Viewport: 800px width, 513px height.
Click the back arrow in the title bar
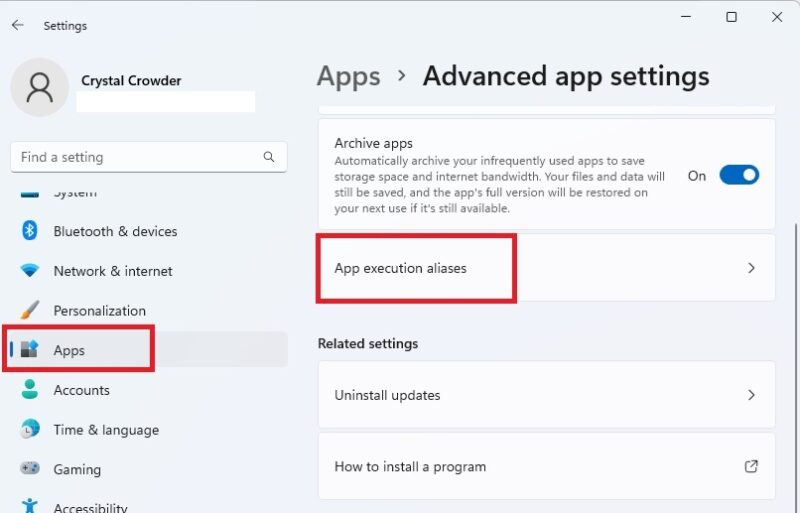(18, 25)
